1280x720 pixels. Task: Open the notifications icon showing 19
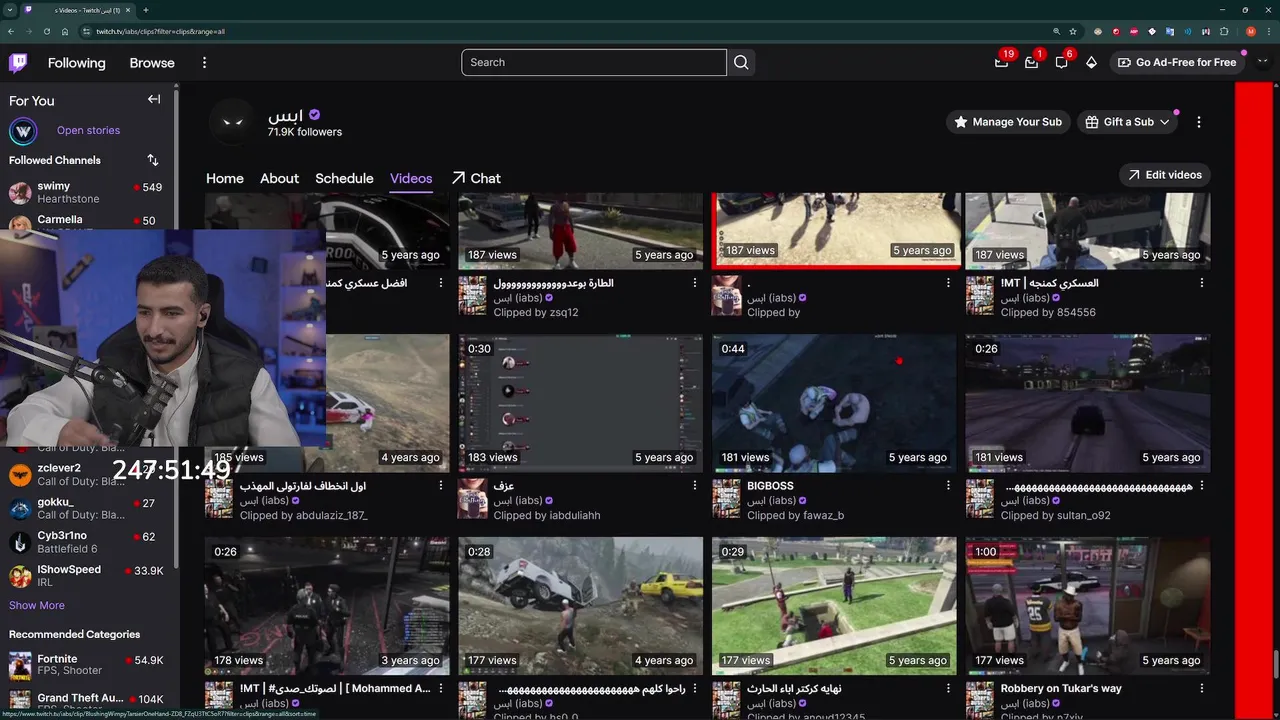coord(1002,62)
